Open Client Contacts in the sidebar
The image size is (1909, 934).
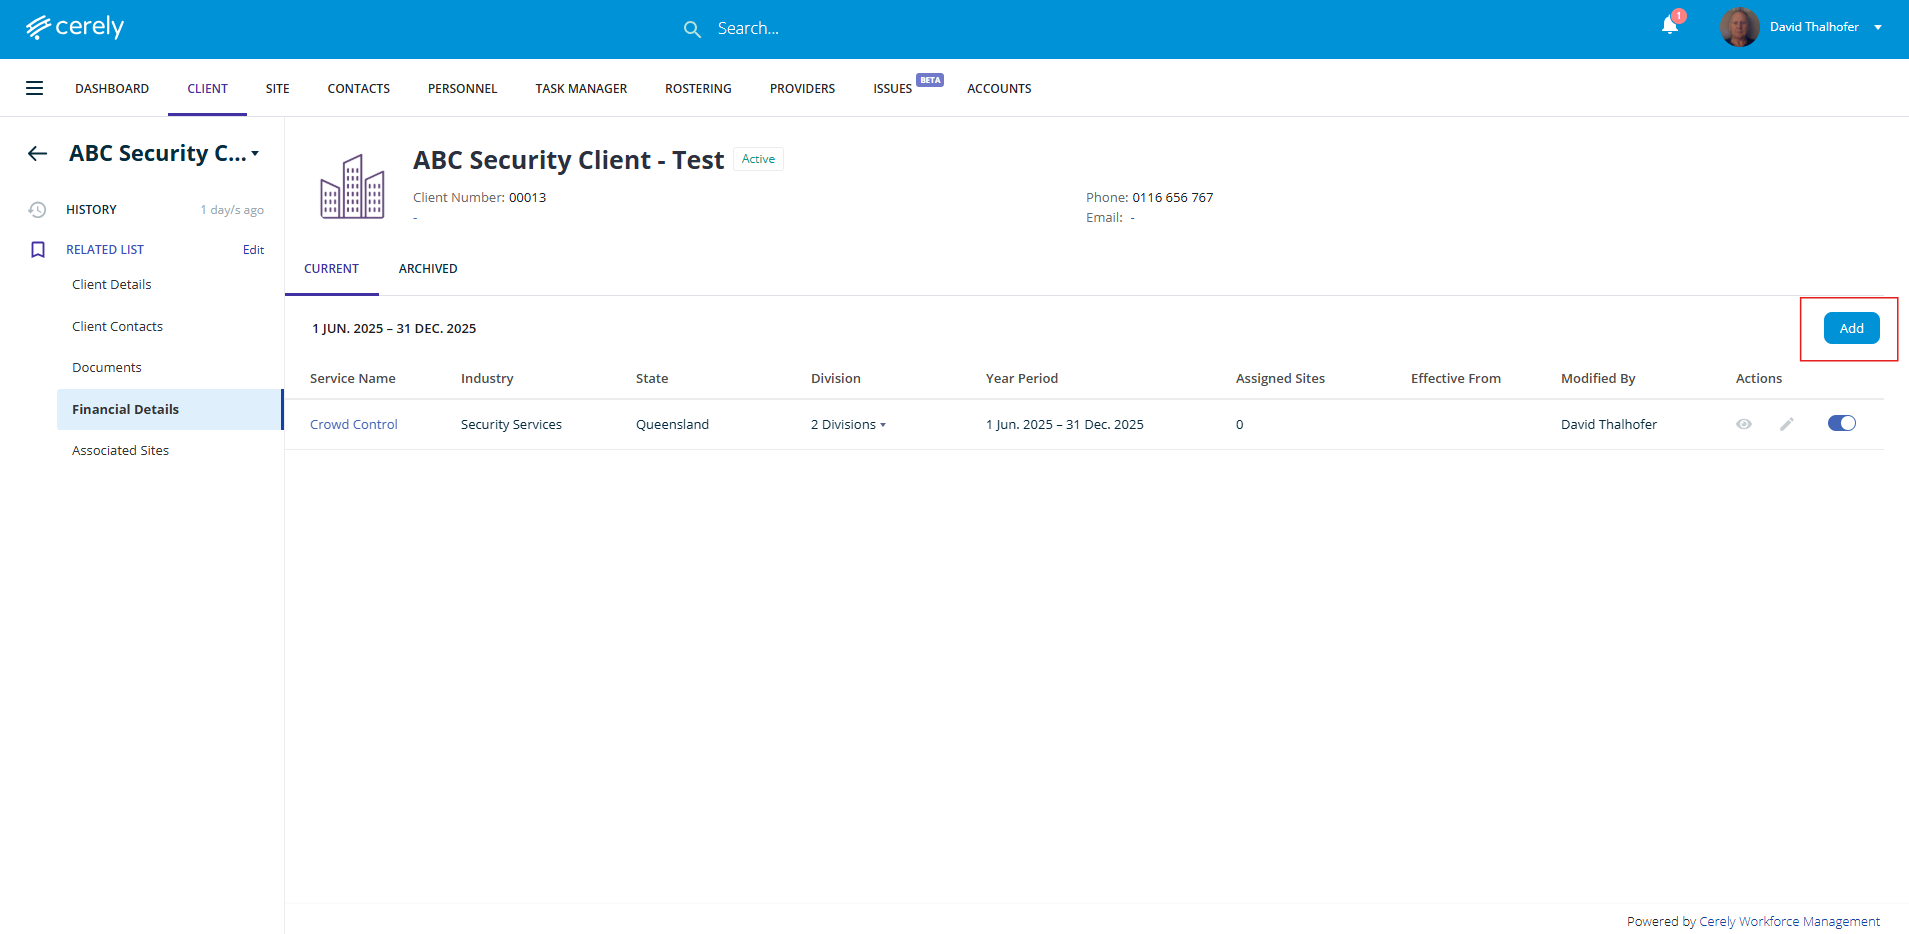pyautogui.click(x=117, y=326)
